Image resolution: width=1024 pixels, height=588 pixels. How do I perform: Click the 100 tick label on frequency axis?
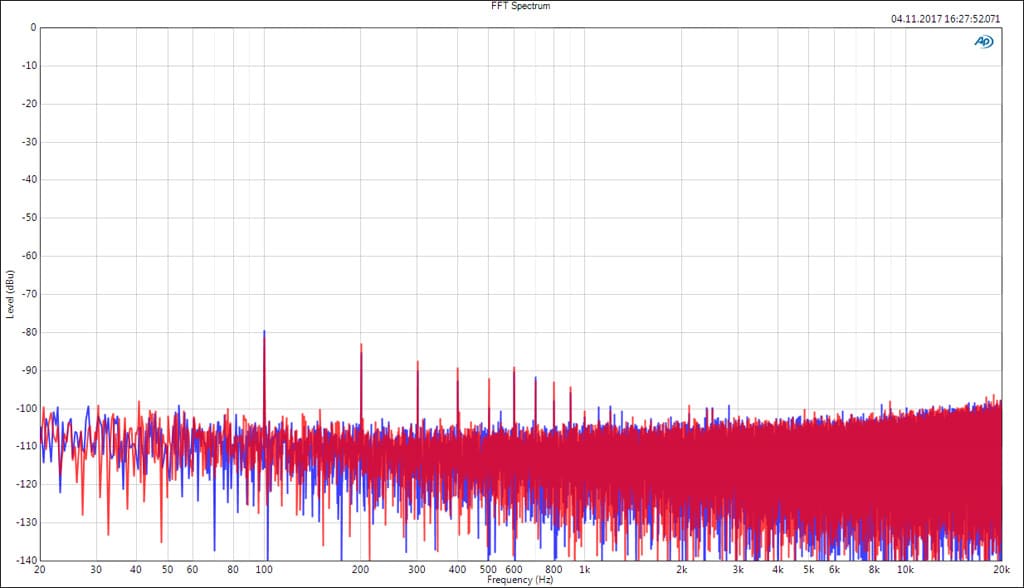(264, 569)
